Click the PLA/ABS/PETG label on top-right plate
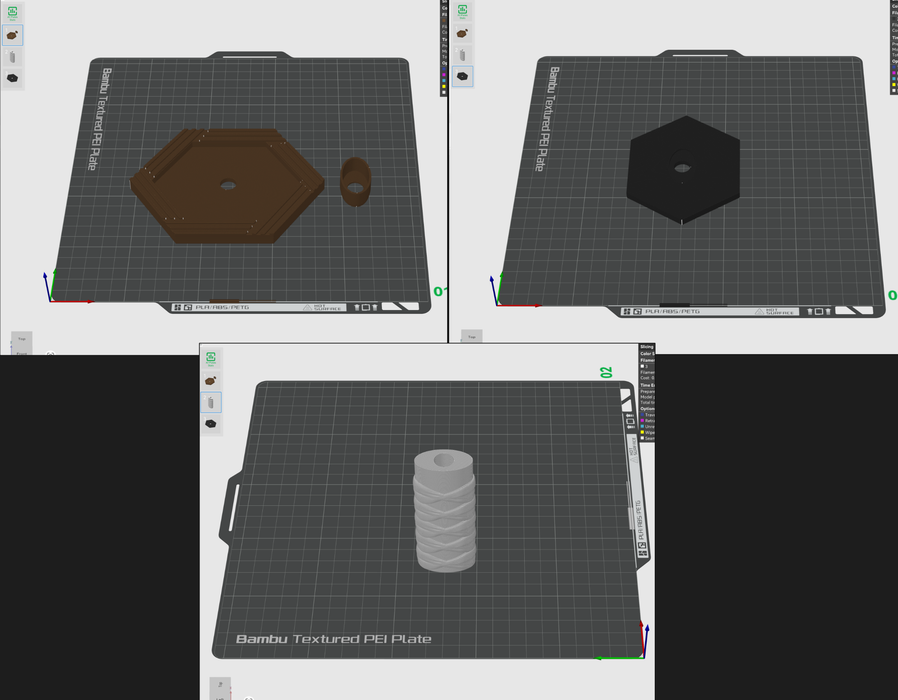This screenshot has height=700, width=898. tap(674, 312)
